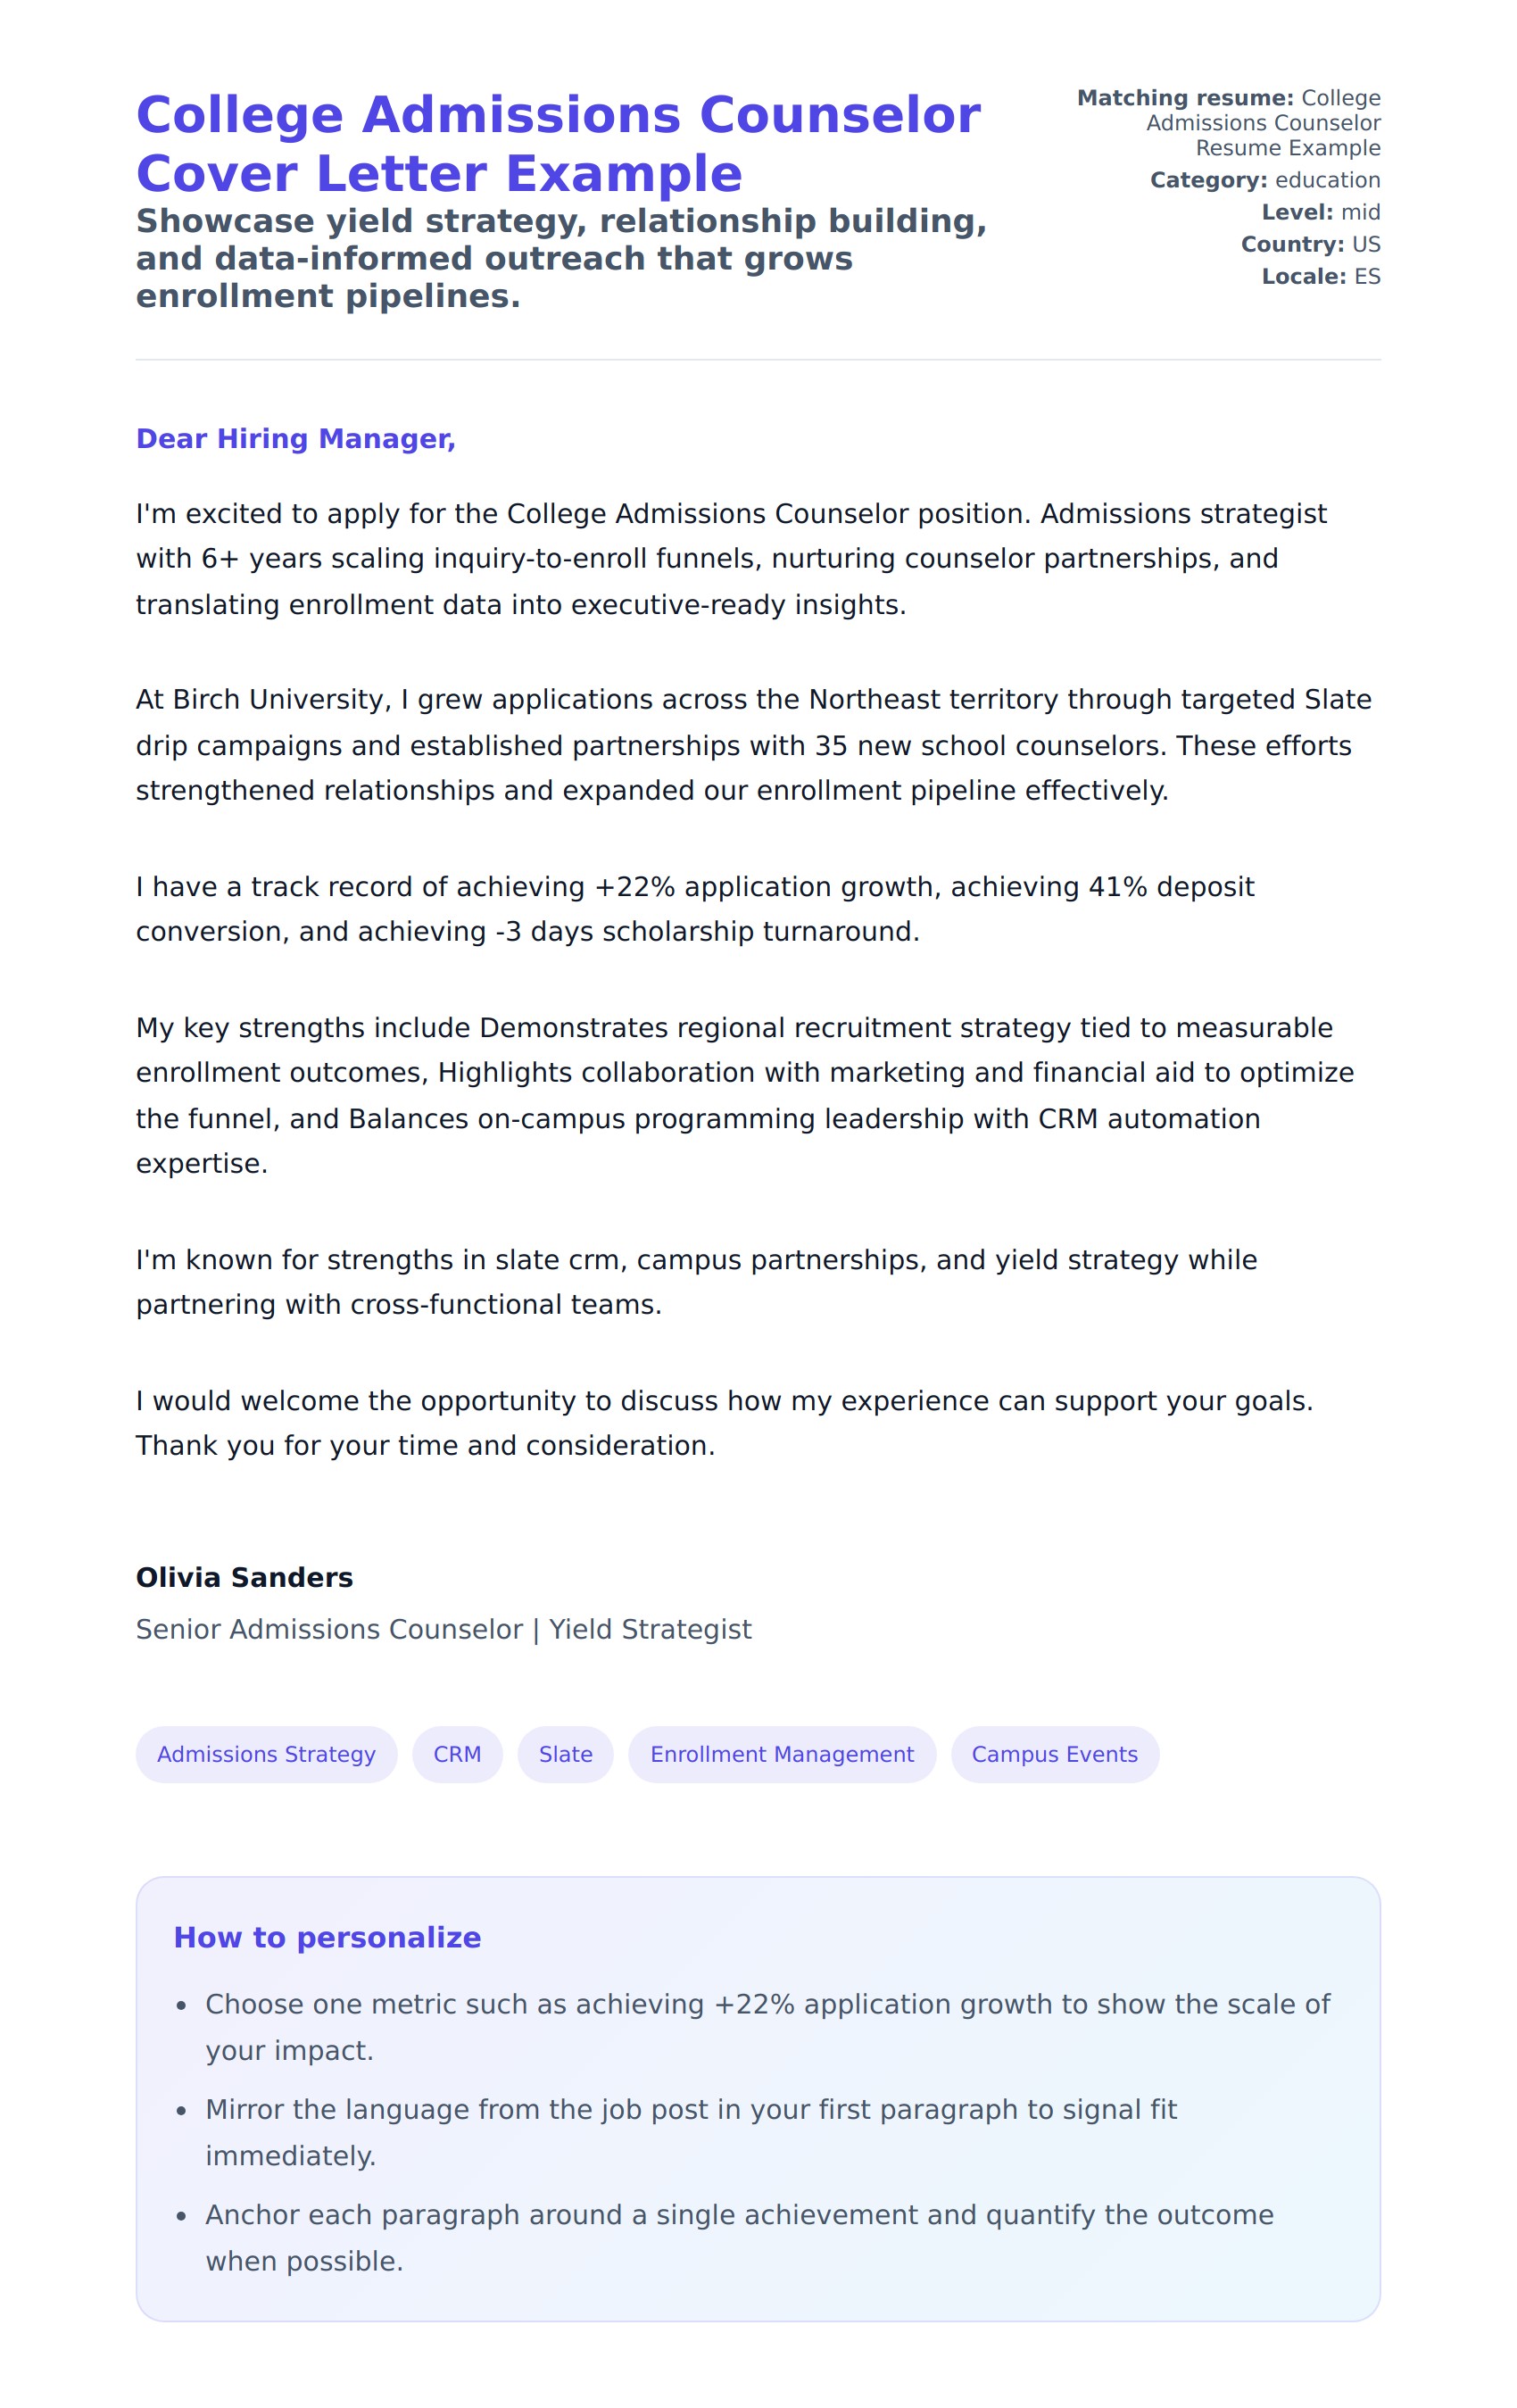Click the Admissions Strategy tag
Screen dimensions: 1517x2408
[x=266, y=1754]
